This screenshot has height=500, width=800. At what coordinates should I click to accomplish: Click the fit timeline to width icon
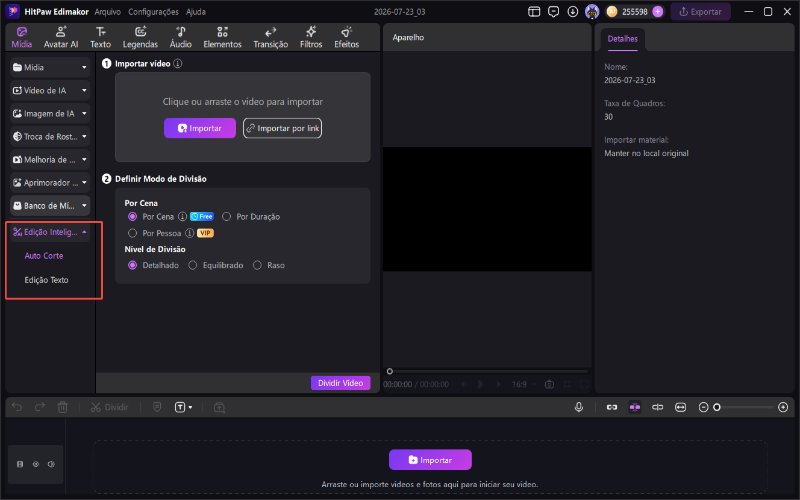tap(681, 407)
